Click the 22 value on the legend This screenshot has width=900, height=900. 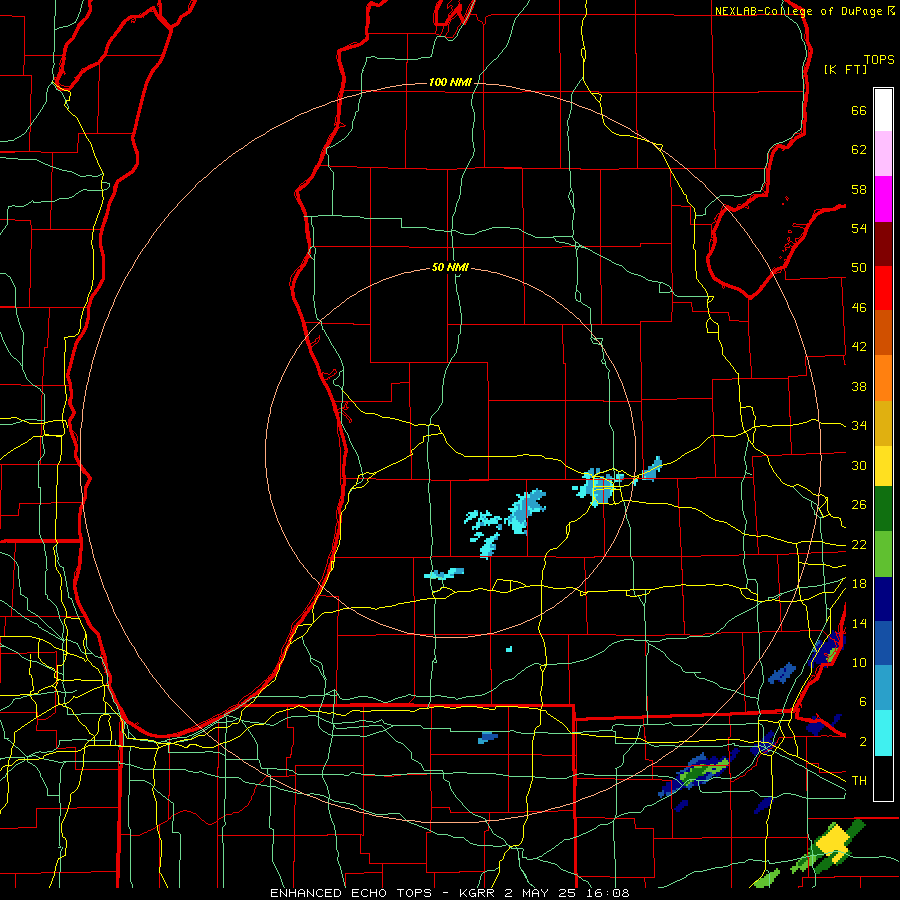click(x=859, y=544)
